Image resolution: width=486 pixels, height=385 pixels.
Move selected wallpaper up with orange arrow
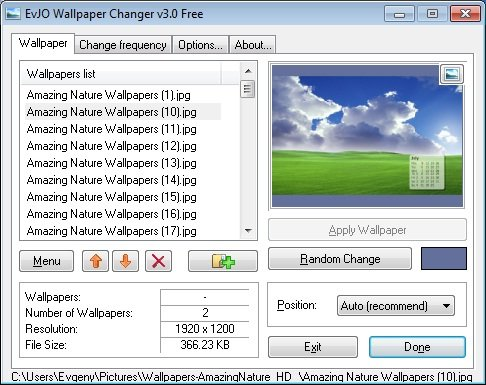click(x=95, y=261)
